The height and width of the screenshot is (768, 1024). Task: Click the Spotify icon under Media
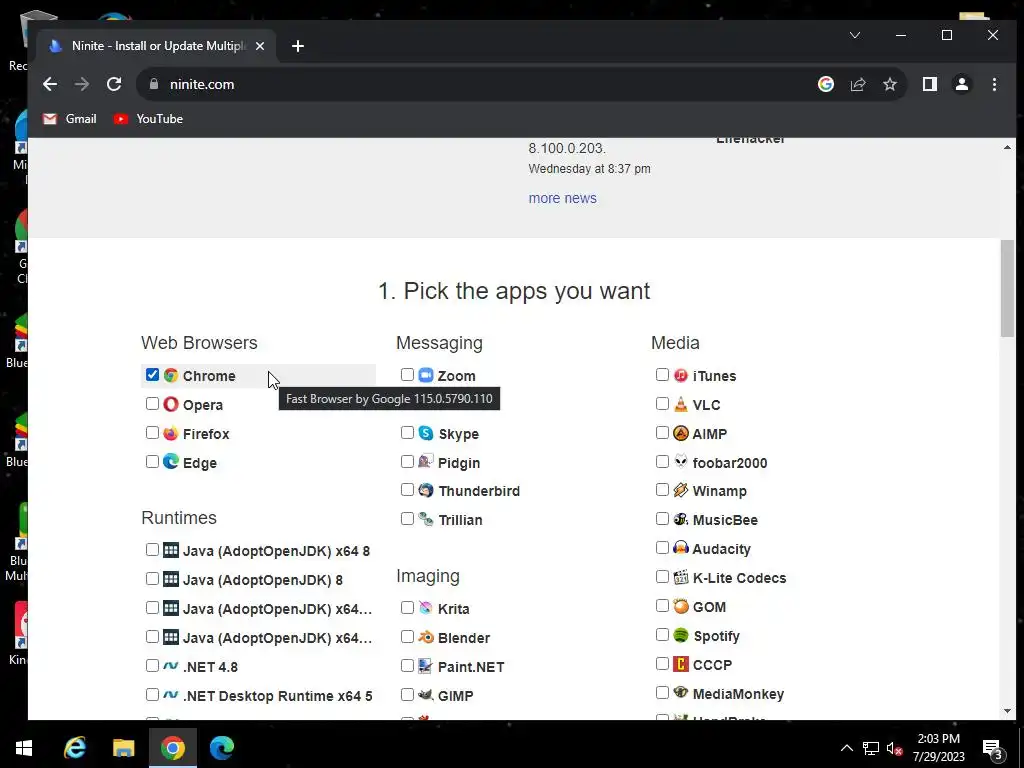680,635
